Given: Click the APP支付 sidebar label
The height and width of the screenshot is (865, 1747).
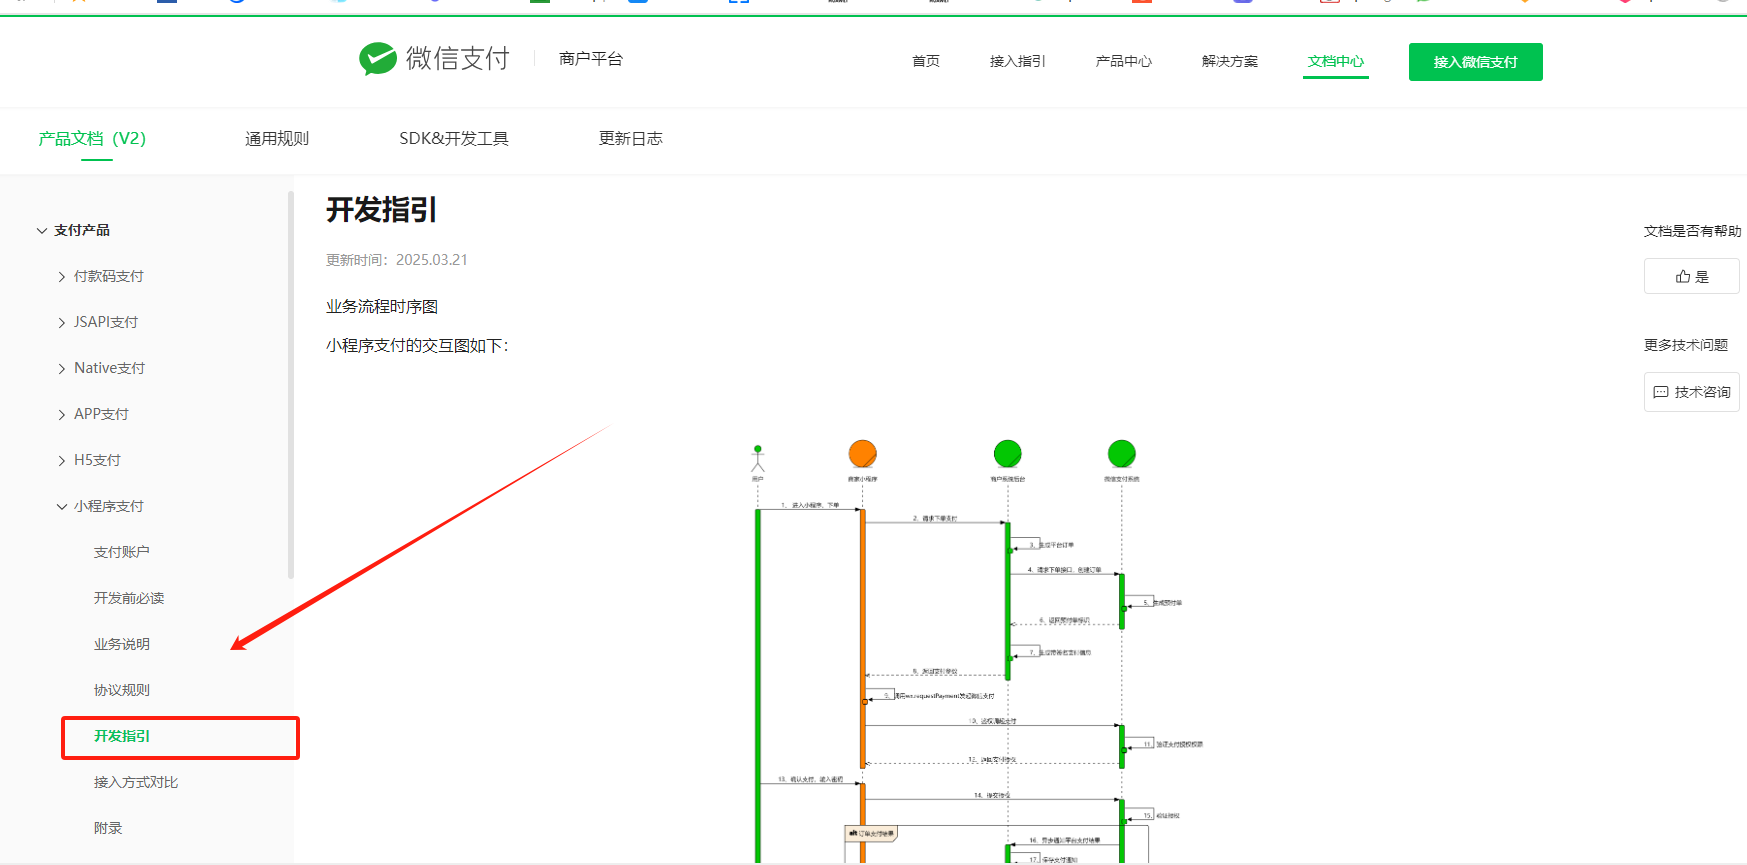Looking at the screenshot, I should 101,414.
